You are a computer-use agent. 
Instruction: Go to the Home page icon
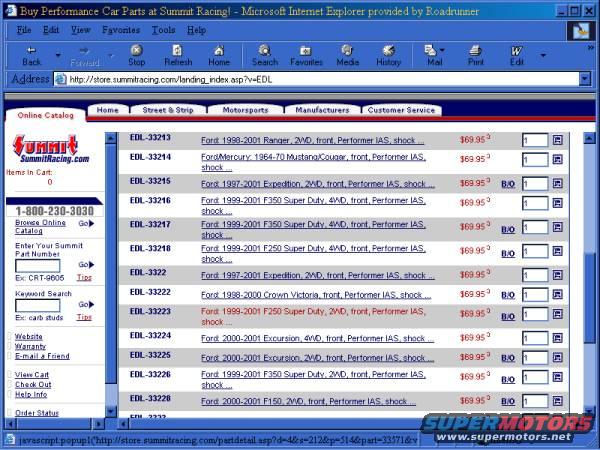coord(219,54)
